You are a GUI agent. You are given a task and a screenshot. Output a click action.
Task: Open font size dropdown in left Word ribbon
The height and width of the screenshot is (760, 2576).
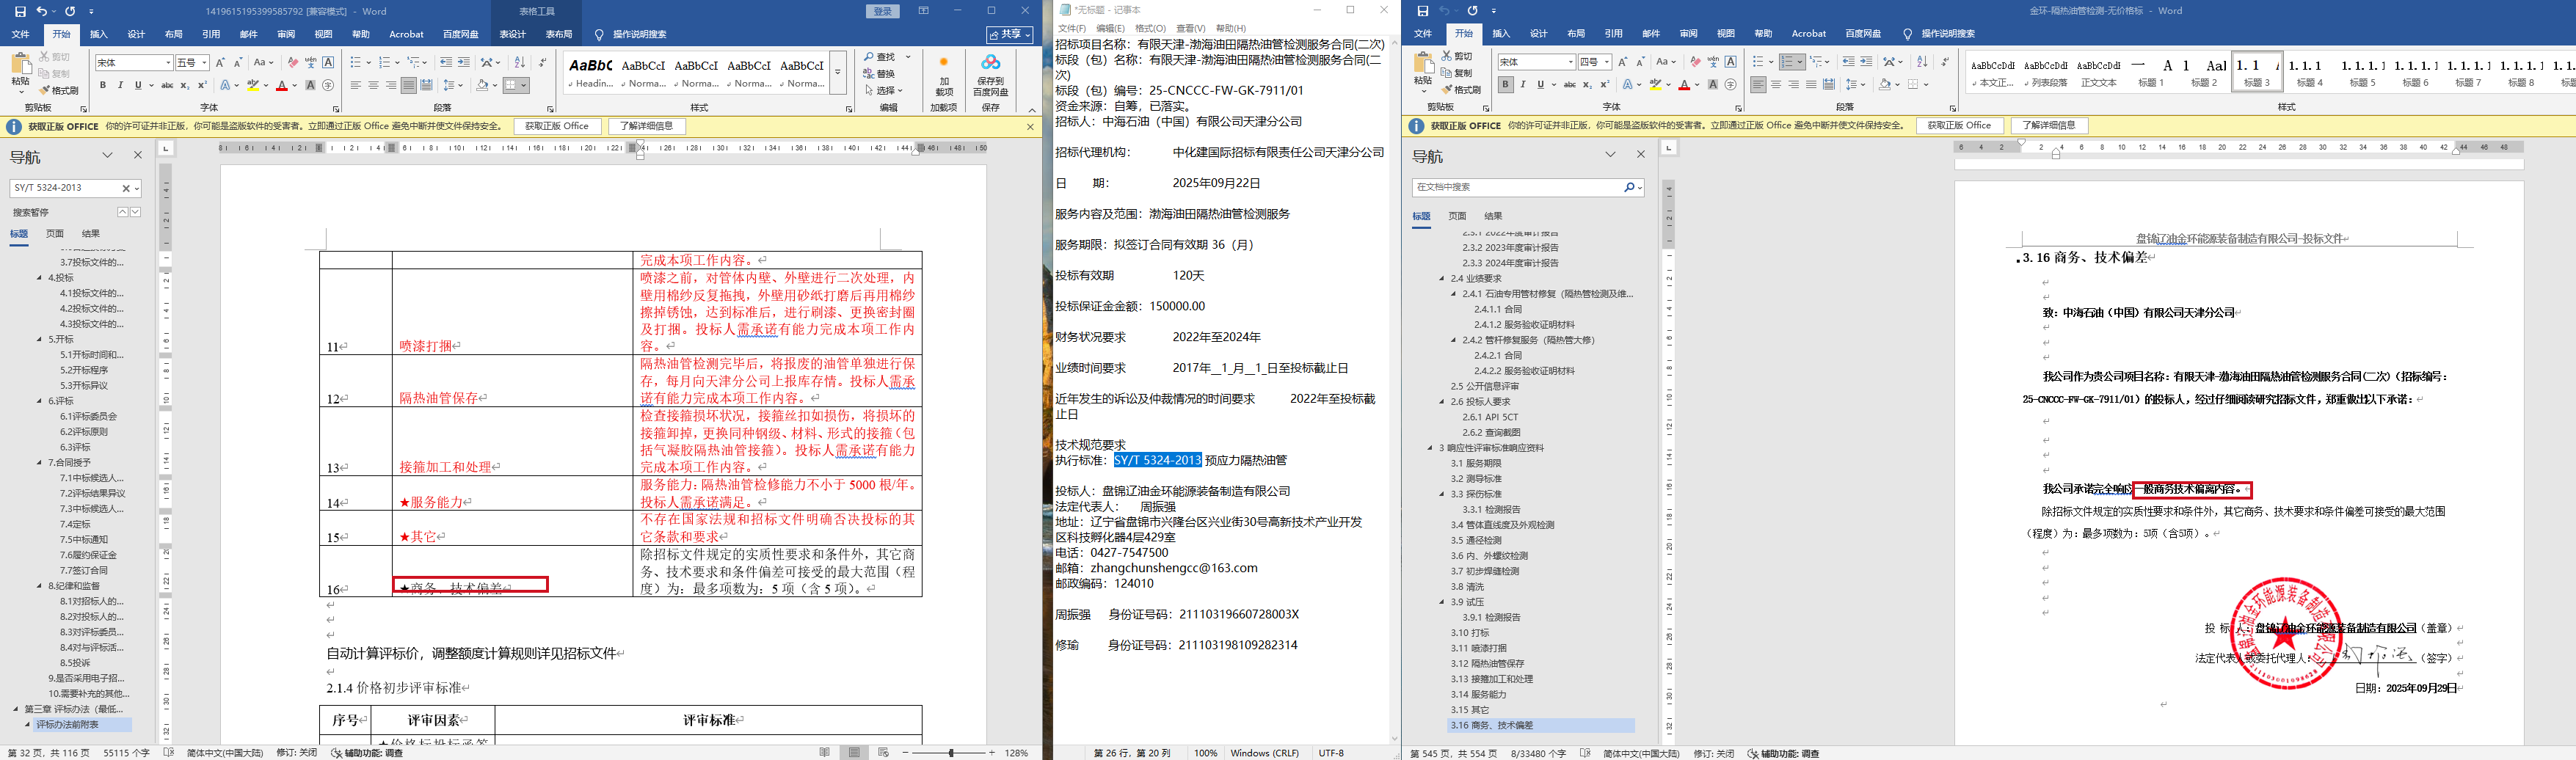205,63
